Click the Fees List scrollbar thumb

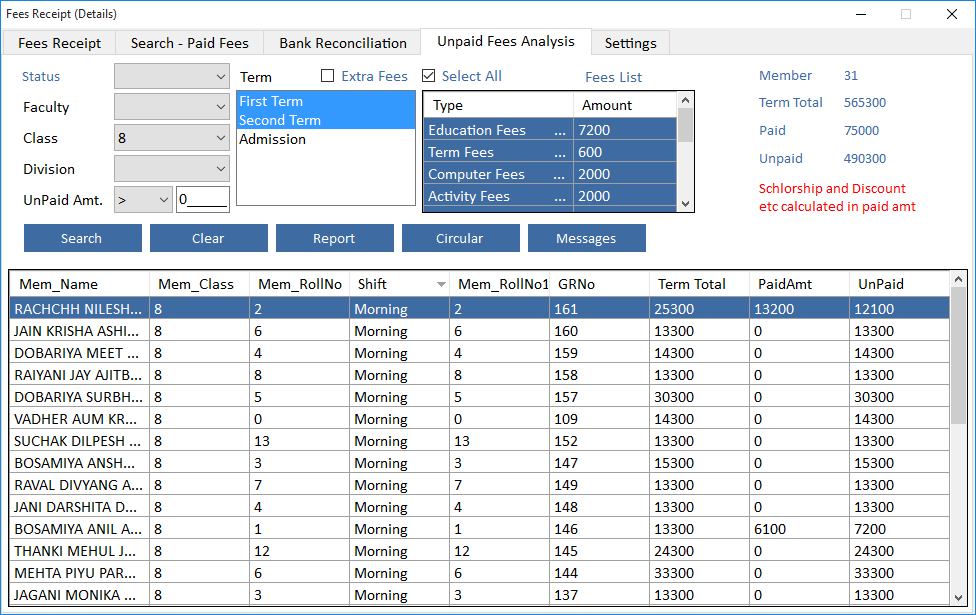click(685, 124)
